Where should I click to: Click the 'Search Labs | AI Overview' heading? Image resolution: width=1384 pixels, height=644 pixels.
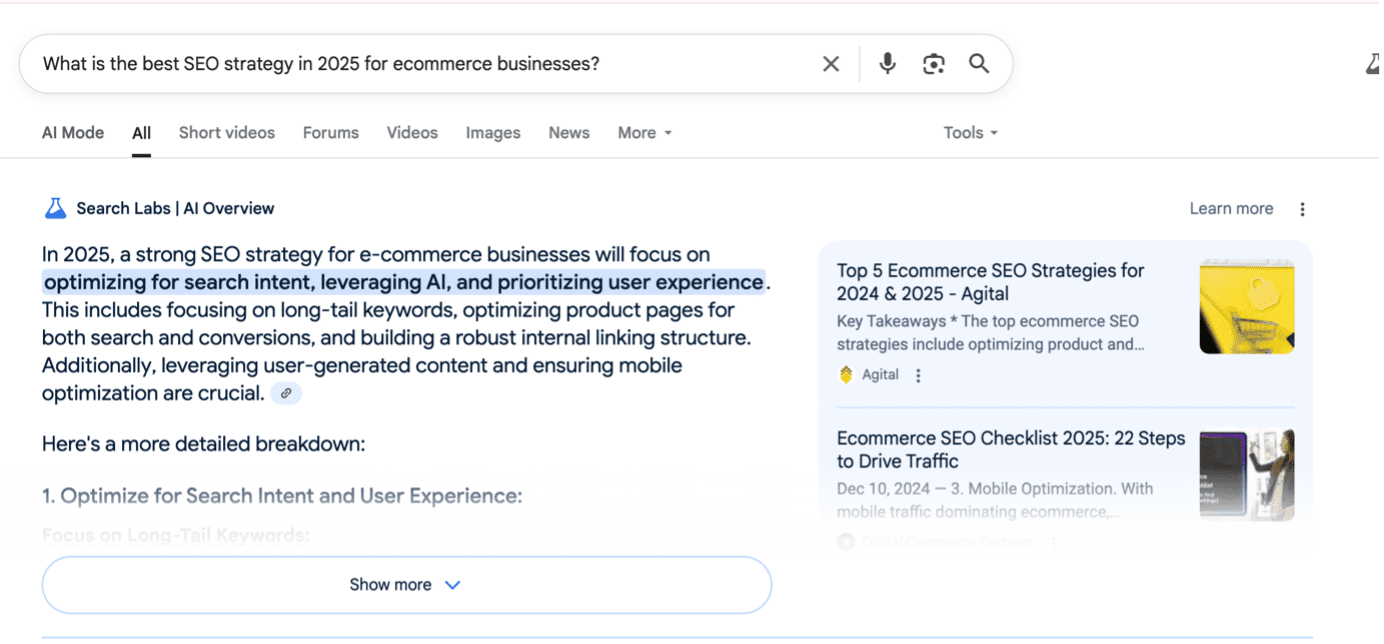coord(175,209)
